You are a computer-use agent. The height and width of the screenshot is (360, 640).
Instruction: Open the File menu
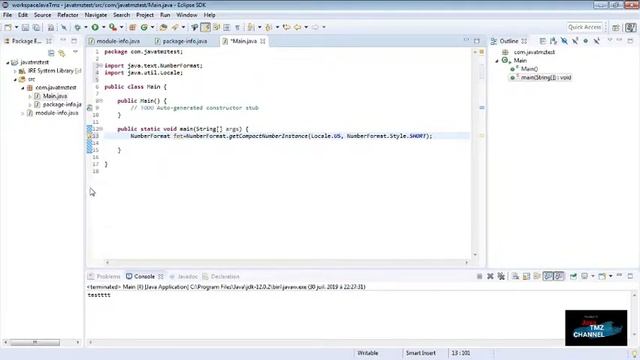[7, 15]
